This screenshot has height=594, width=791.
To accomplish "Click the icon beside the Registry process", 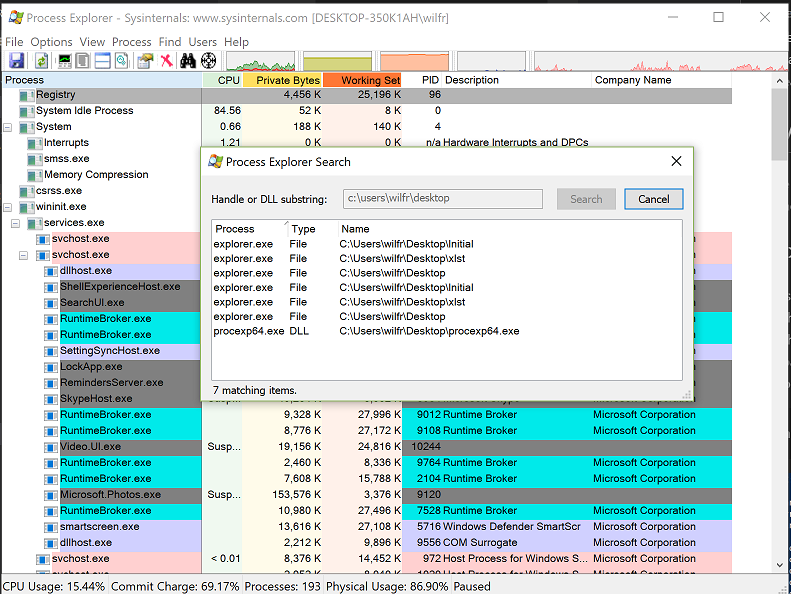I will [x=27, y=95].
